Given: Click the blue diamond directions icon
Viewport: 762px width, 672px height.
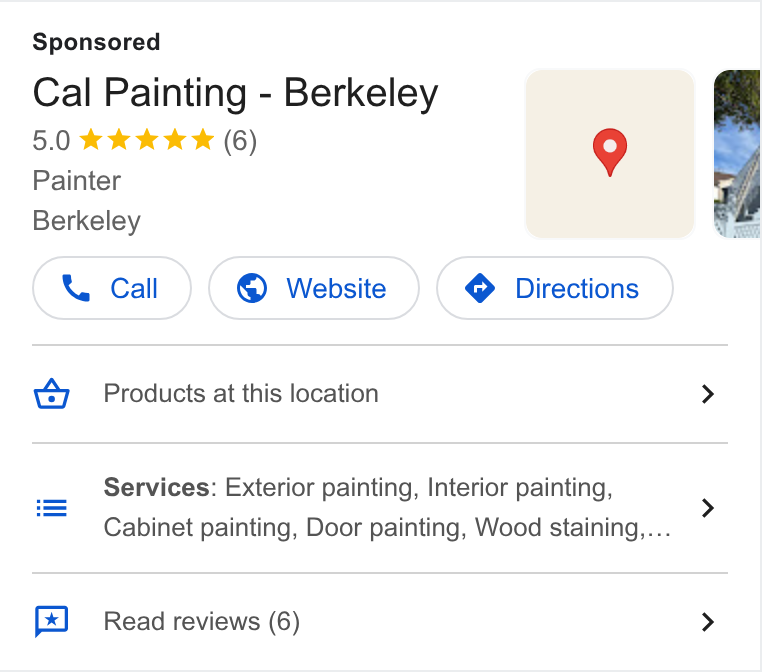Looking at the screenshot, I should [x=480, y=288].
